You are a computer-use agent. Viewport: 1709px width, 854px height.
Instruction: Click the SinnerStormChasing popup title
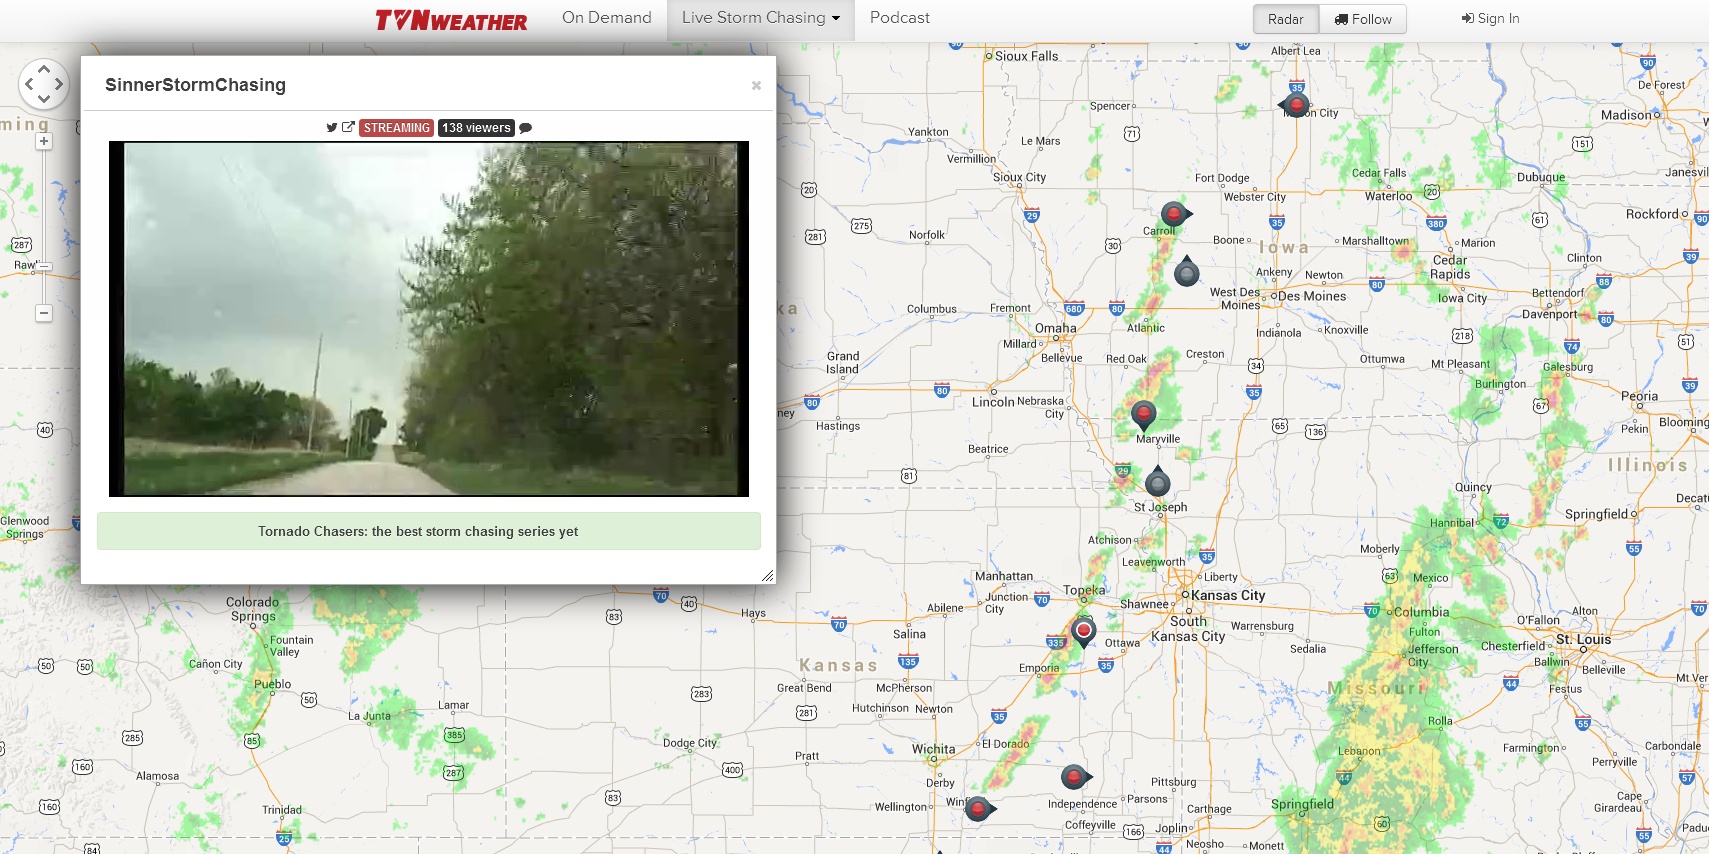click(195, 85)
